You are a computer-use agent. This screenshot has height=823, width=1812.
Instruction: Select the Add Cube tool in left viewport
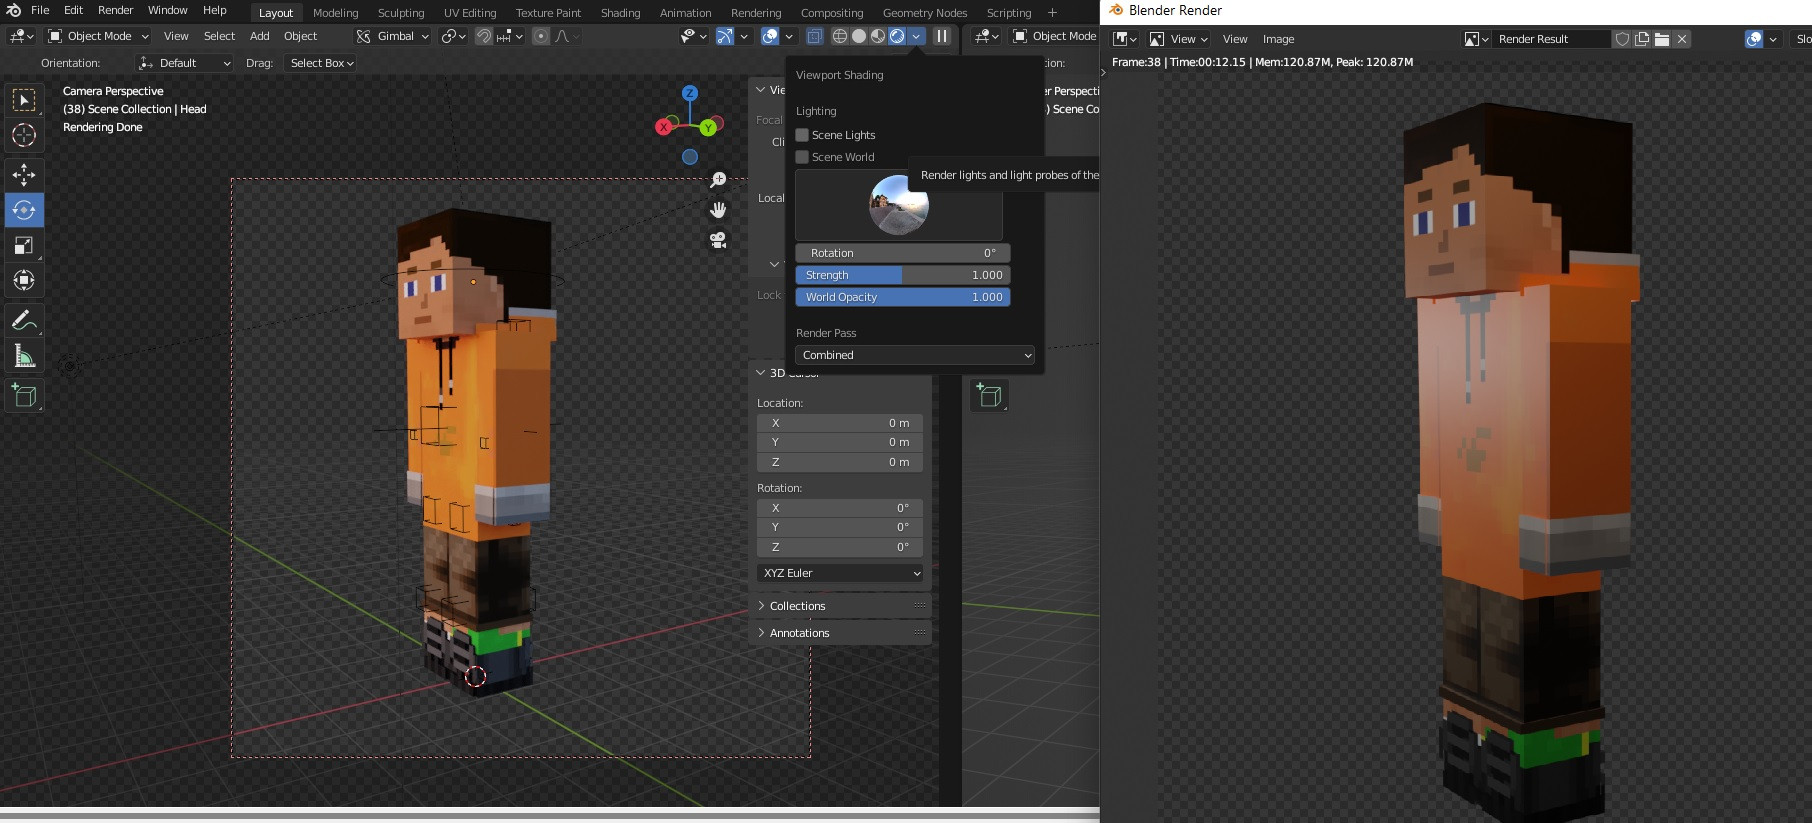(24, 396)
